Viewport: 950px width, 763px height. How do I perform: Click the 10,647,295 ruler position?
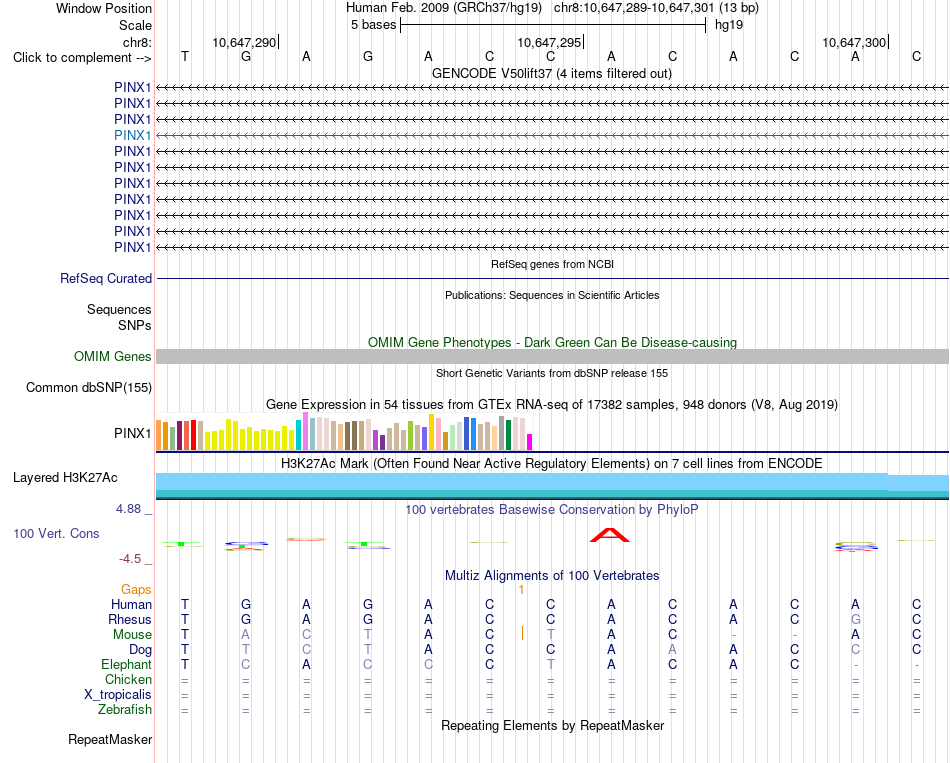(548, 42)
